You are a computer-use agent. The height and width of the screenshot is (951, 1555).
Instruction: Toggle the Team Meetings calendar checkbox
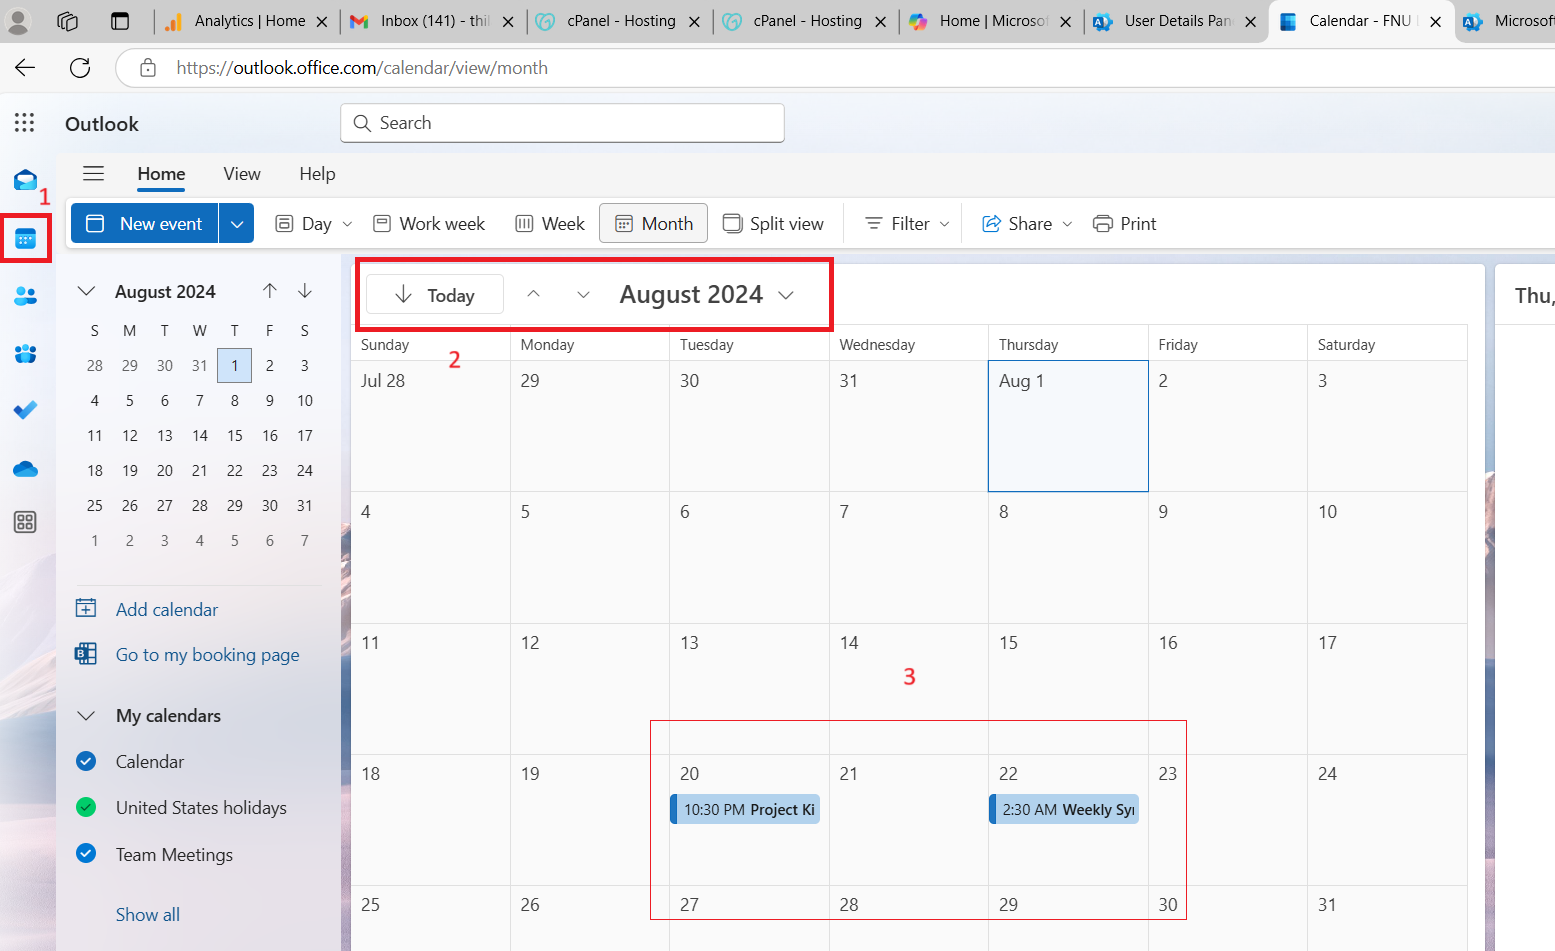click(x=86, y=854)
